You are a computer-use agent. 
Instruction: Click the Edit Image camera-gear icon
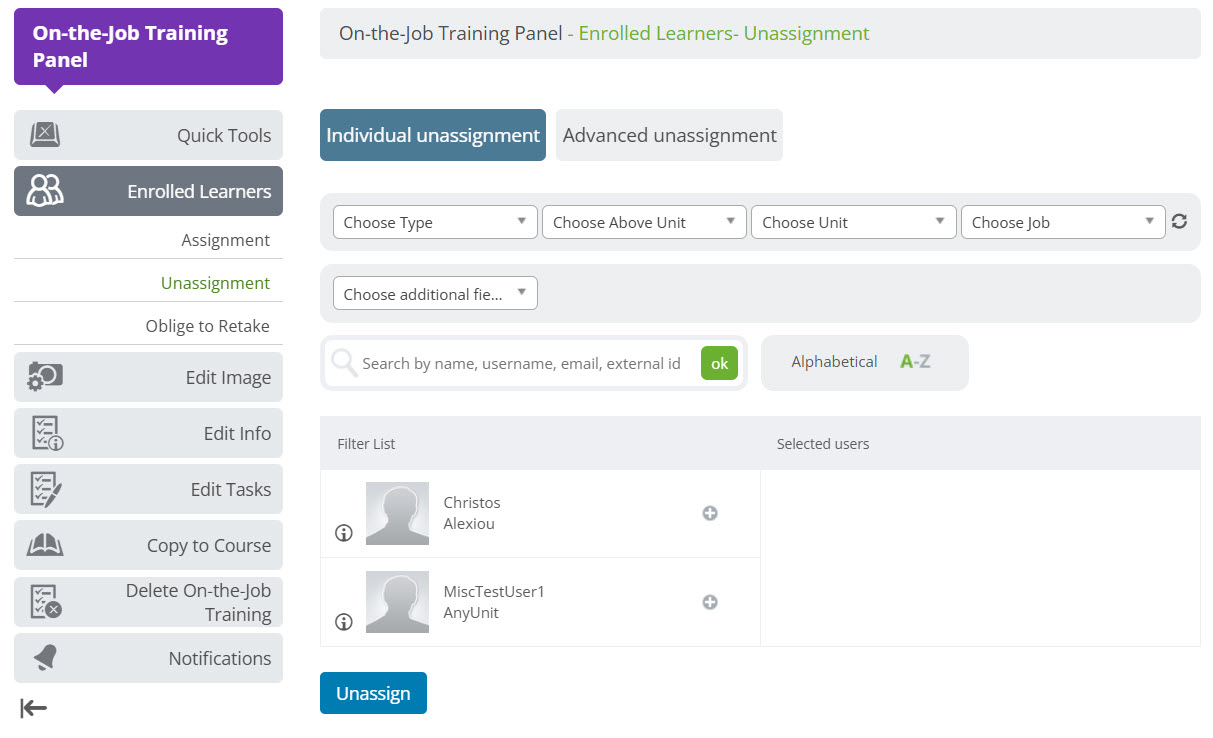tap(46, 377)
